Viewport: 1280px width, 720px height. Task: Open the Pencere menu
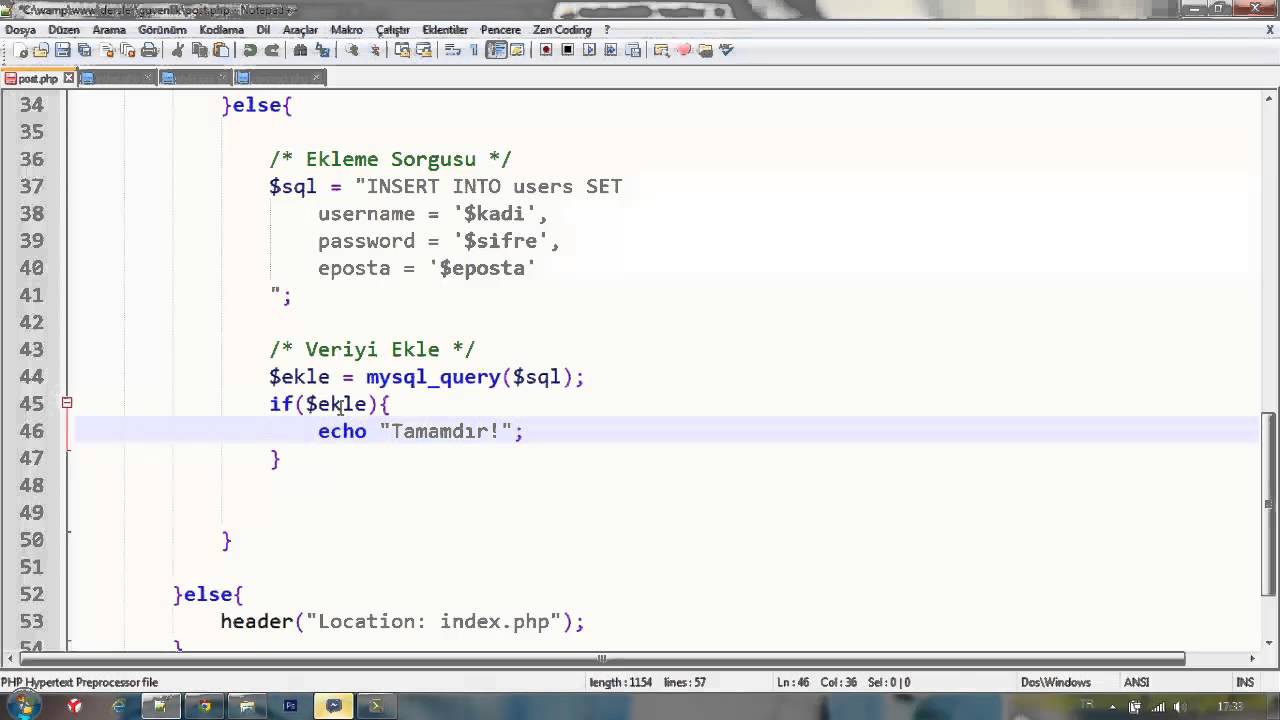(500, 30)
